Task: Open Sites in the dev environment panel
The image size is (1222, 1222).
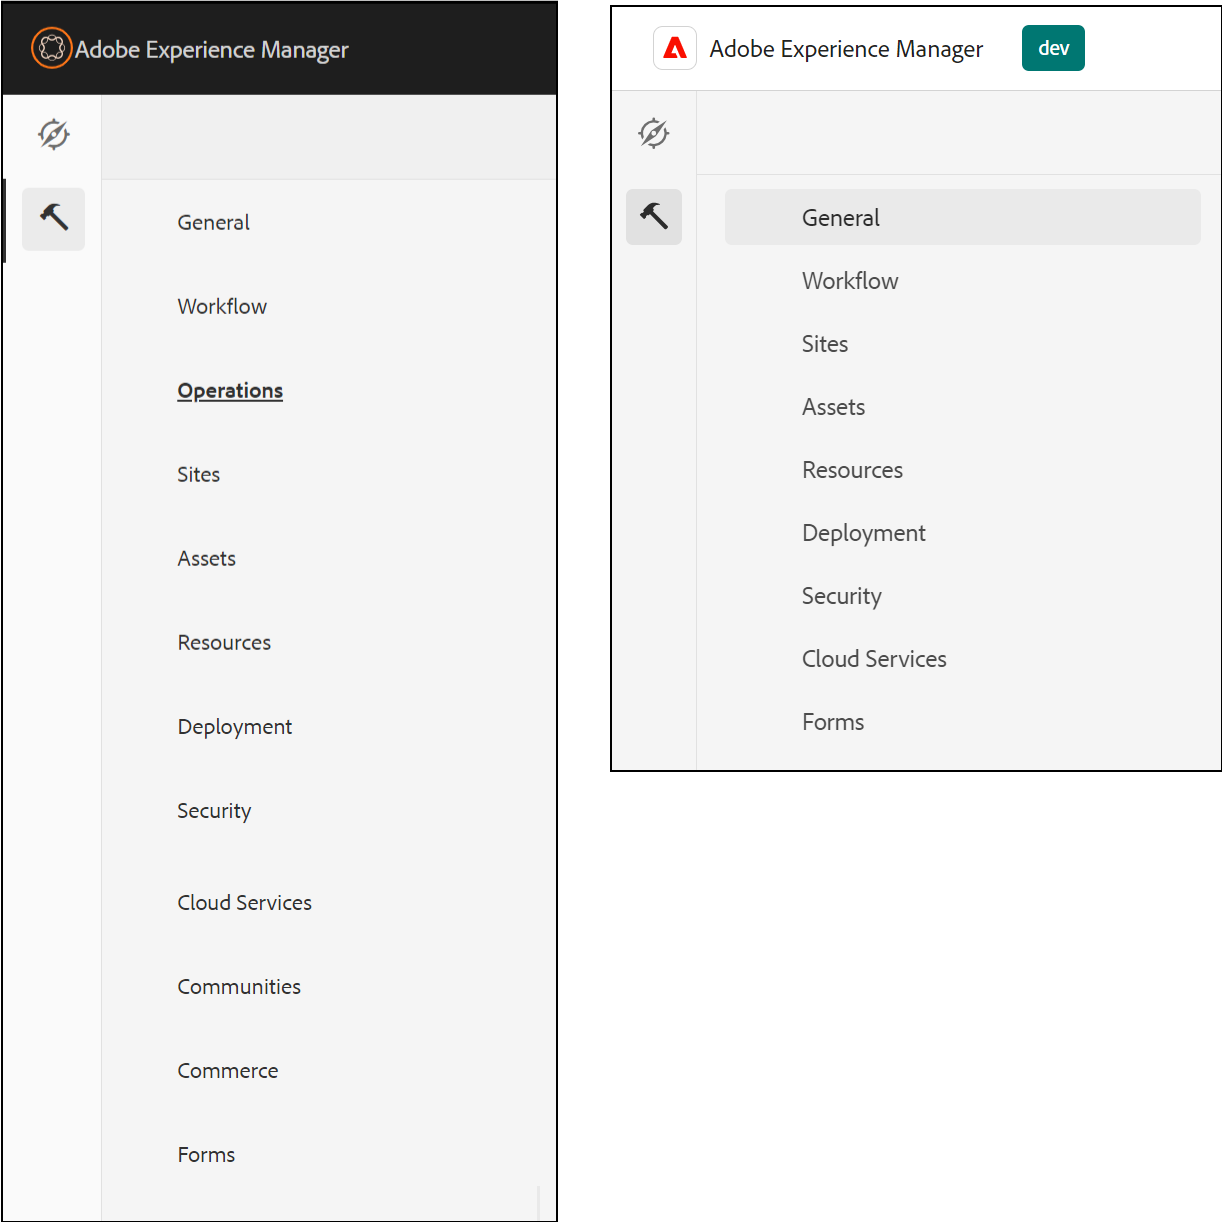Action: [825, 344]
